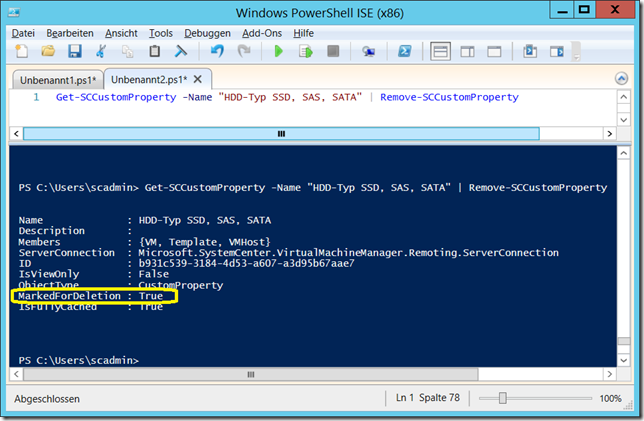
Task: Cut selection using the scissors icon
Action: 101,51
